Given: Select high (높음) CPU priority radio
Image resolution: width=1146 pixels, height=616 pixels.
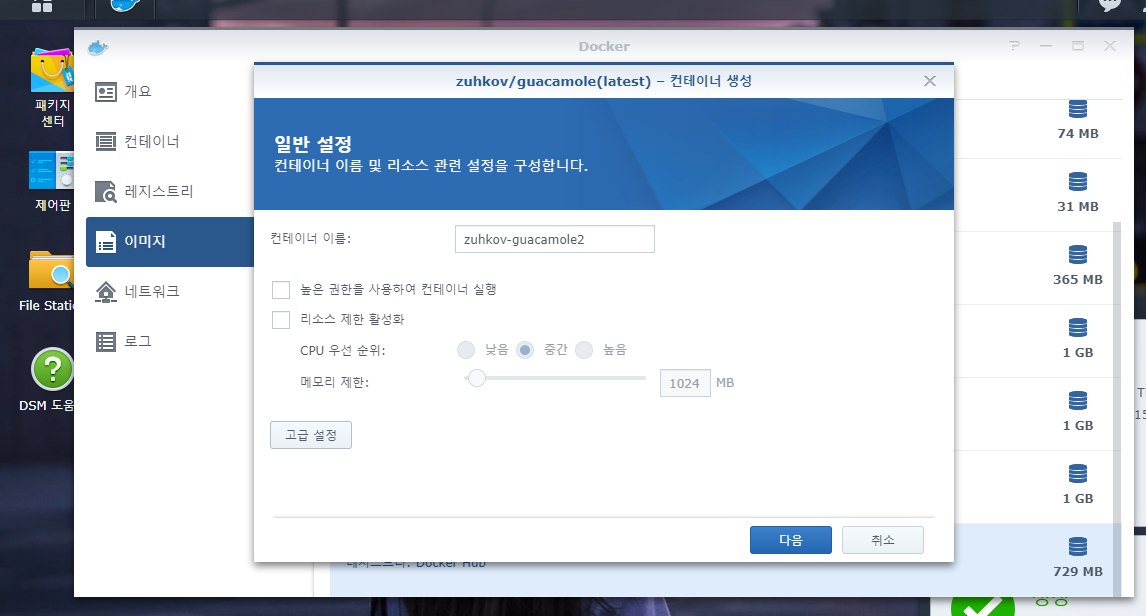Looking at the screenshot, I should pyautogui.click(x=584, y=350).
